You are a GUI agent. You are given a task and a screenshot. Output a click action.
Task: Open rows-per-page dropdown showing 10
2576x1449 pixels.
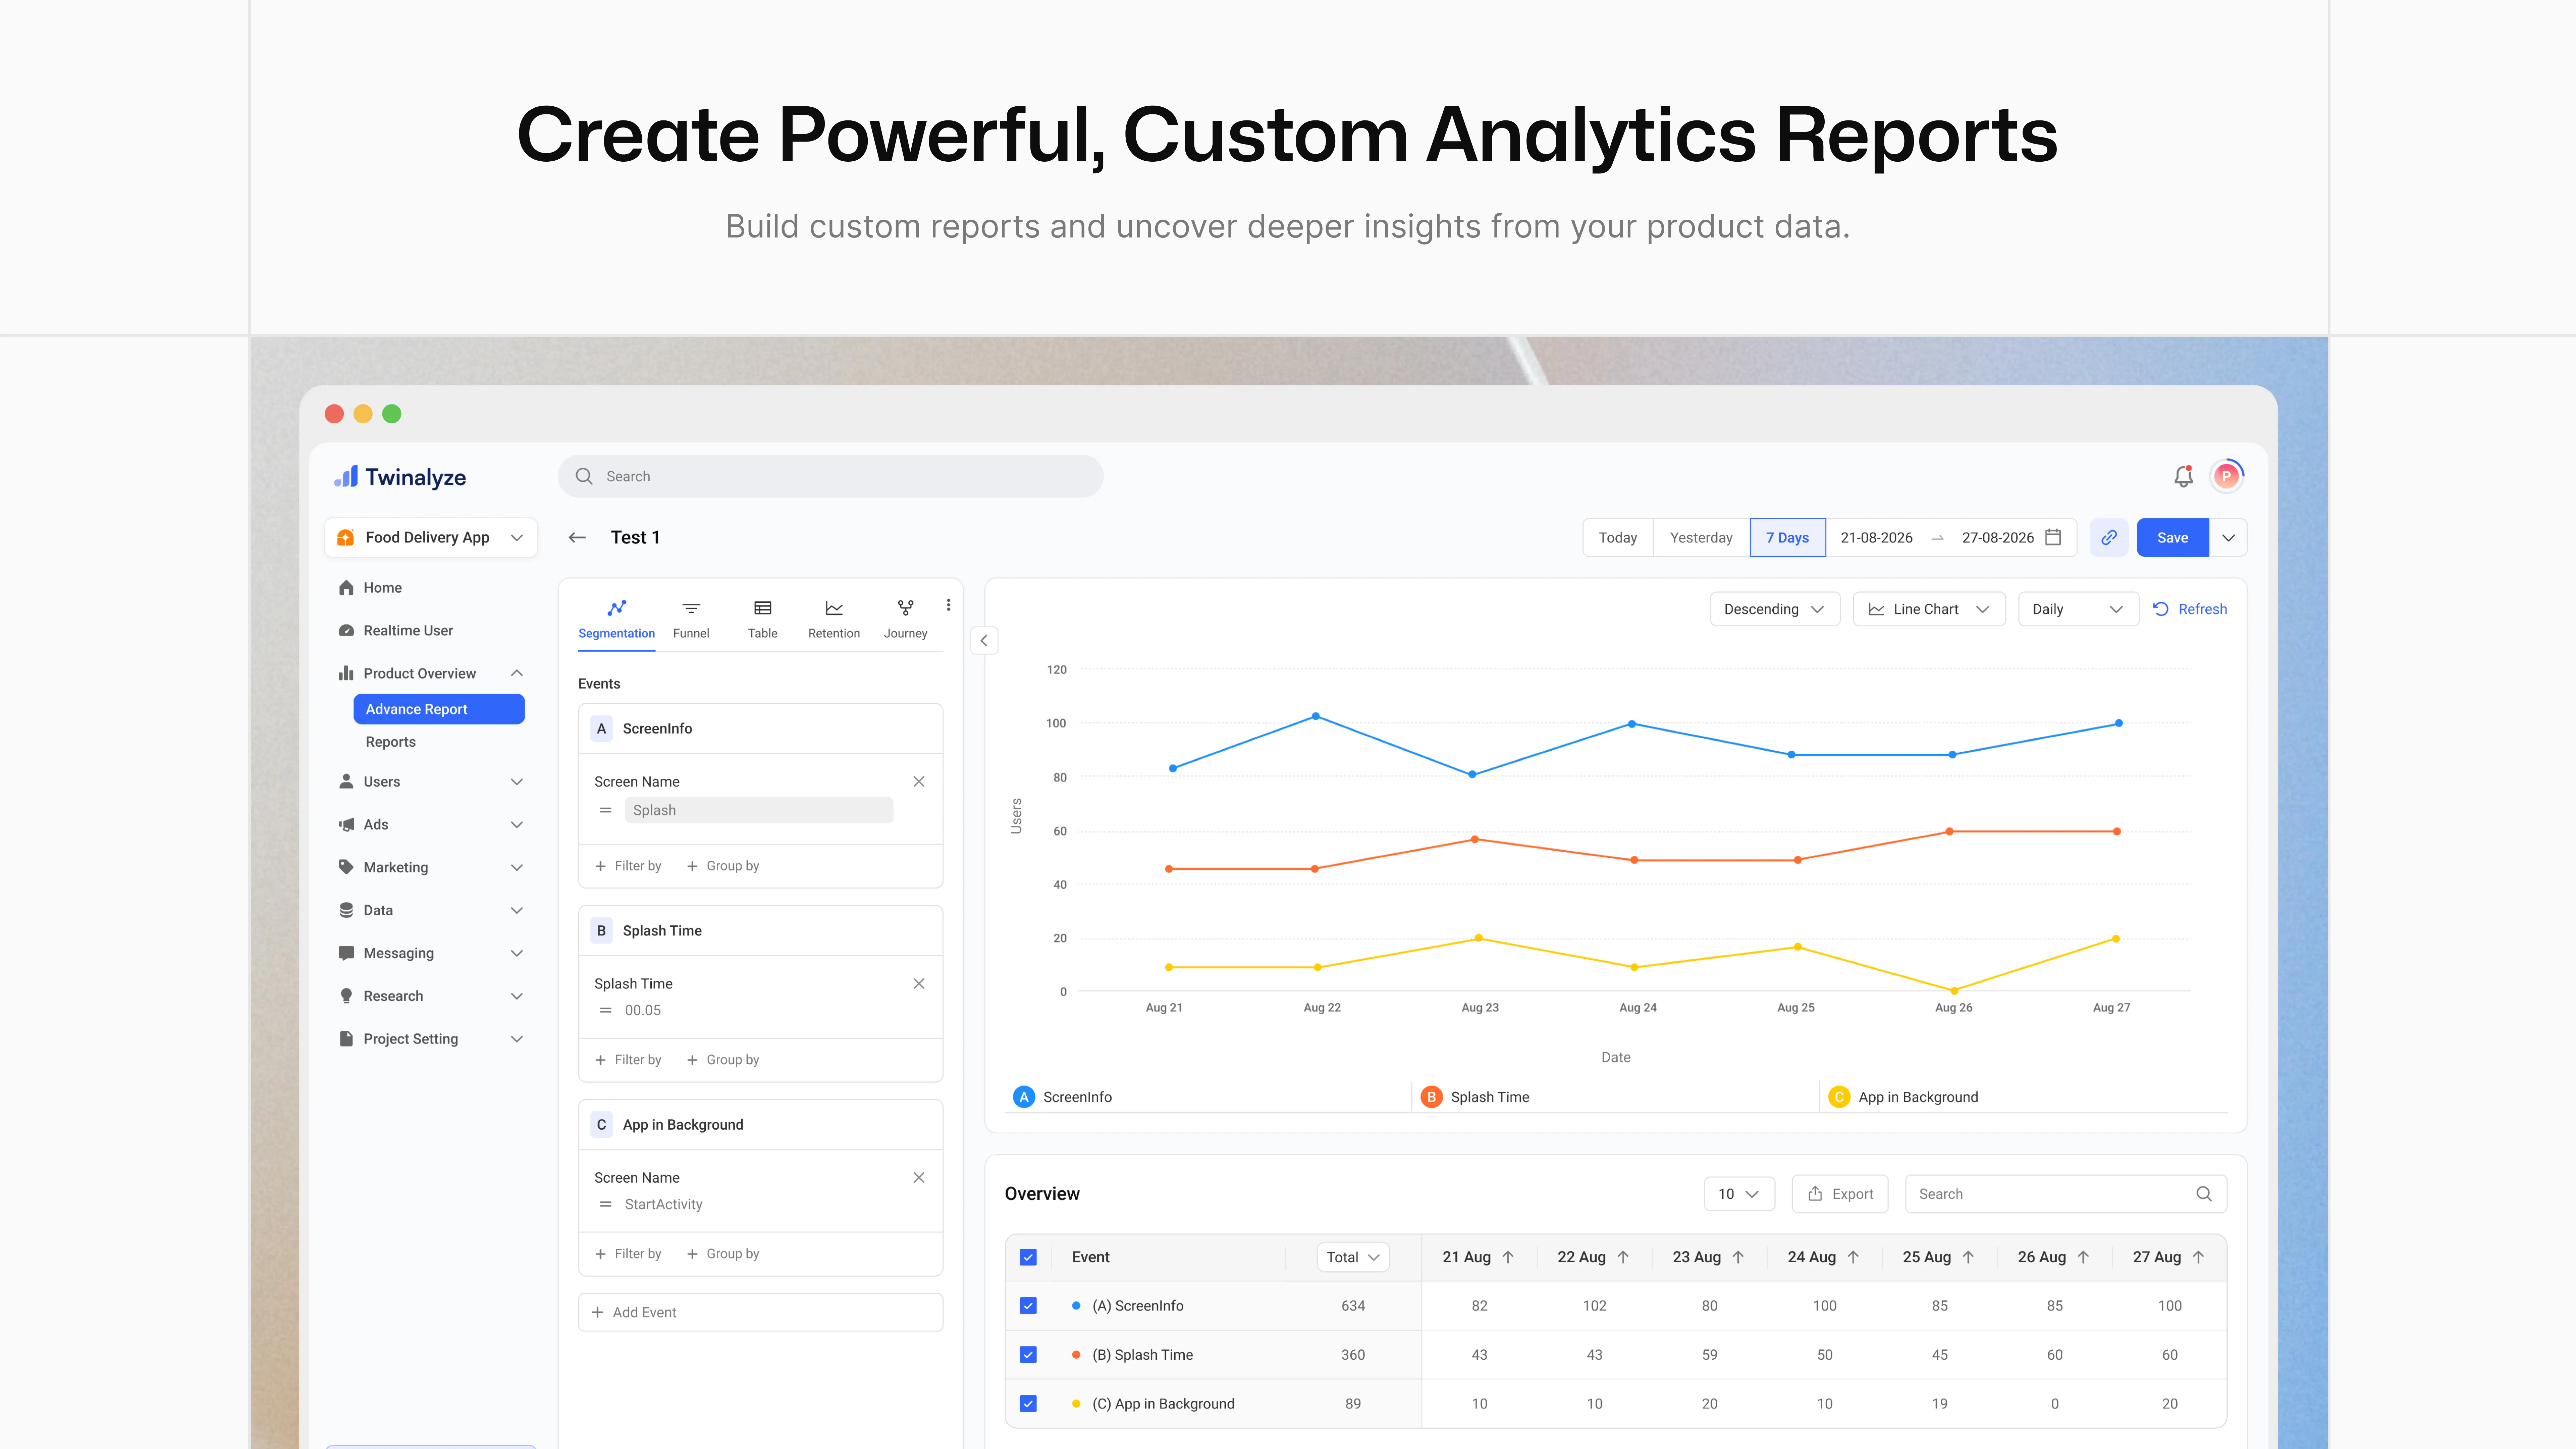pos(1739,1194)
